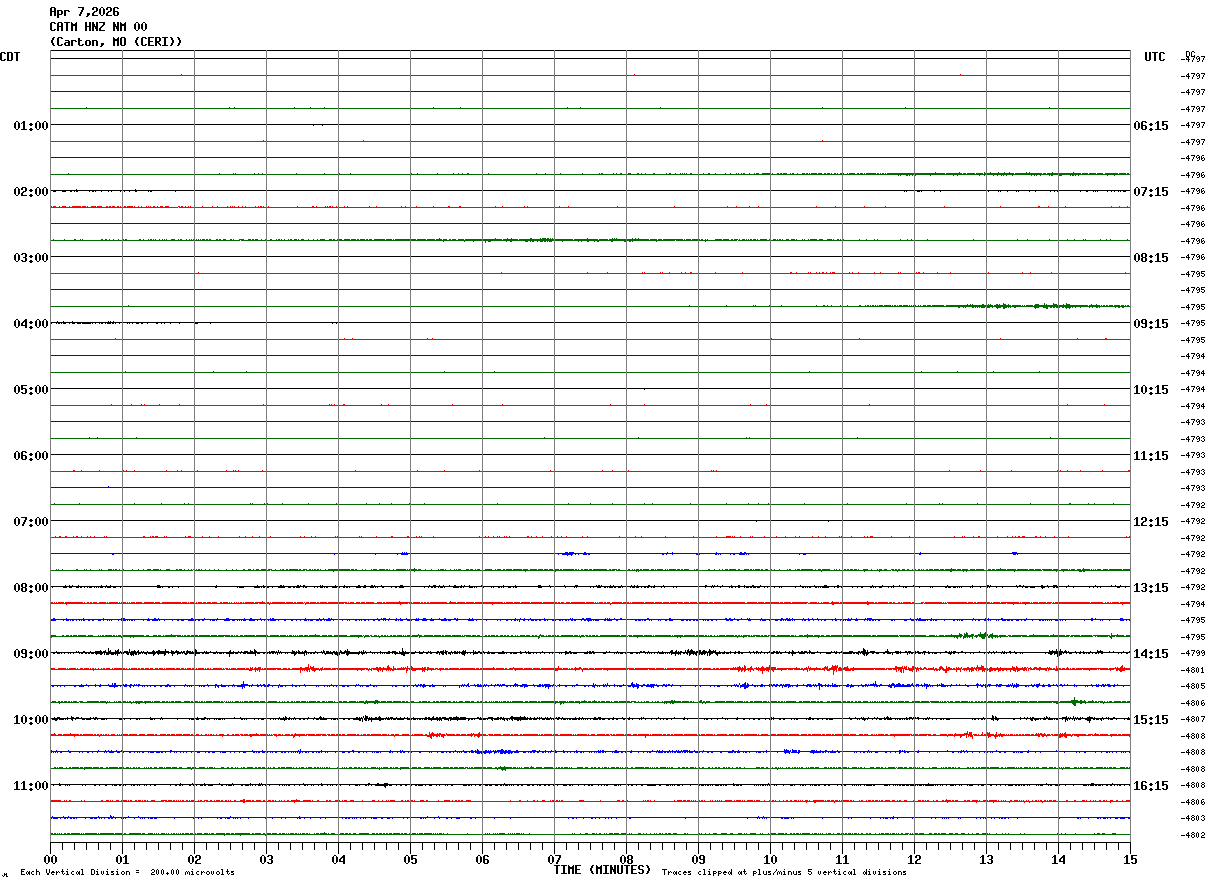Click the 13:15 UTC time label
The width and height of the screenshot is (1210, 886).
[x=1151, y=588]
